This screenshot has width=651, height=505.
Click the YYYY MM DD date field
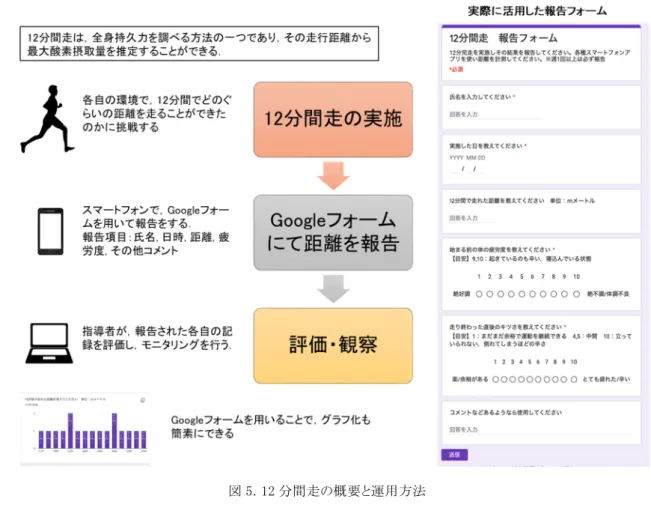pyautogui.click(x=467, y=169)
